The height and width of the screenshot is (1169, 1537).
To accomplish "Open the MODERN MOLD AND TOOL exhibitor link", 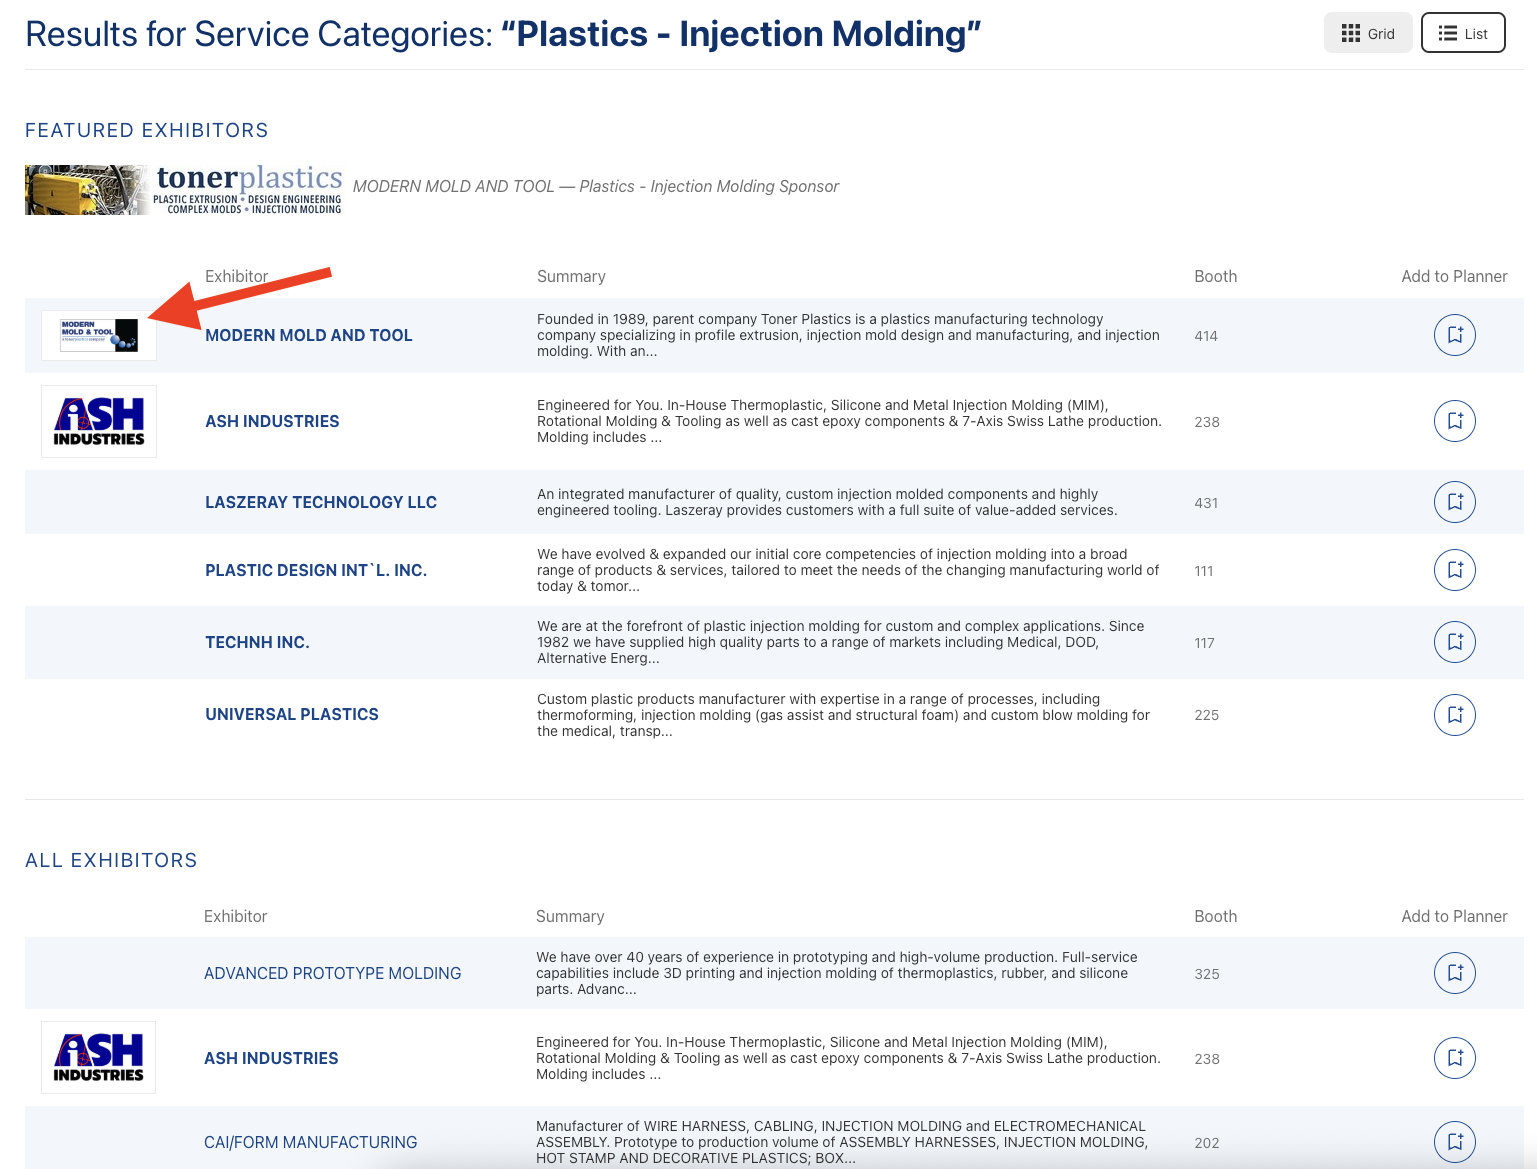I will (x=308, y=336).
